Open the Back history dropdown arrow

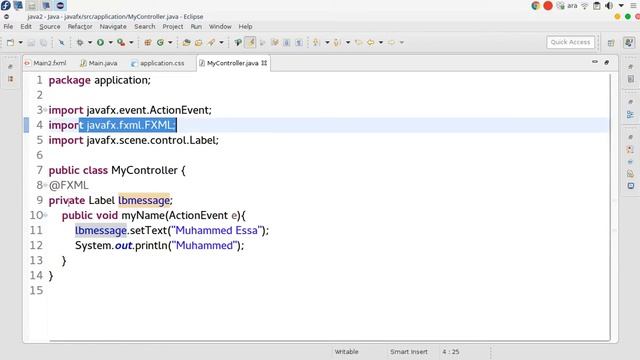[x=380, y=42]
